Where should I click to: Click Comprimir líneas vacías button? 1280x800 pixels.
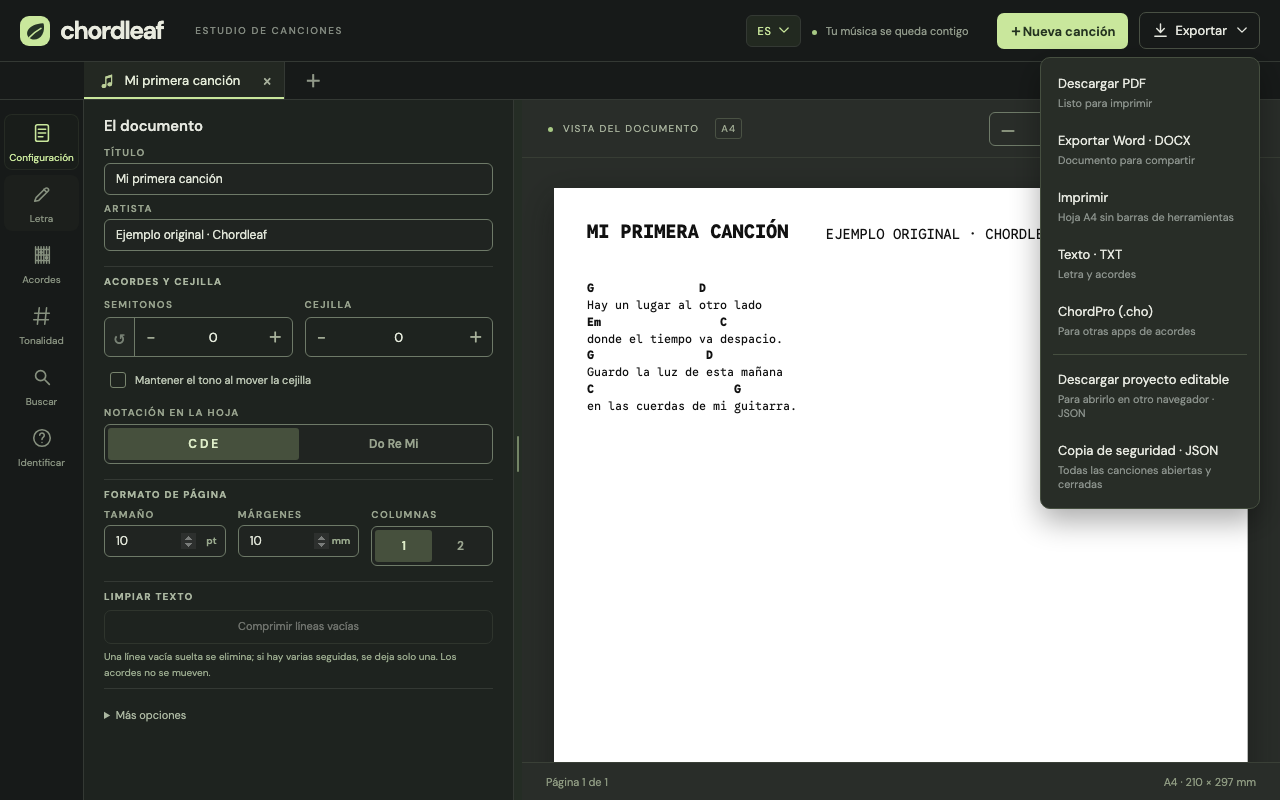point(298,627)
